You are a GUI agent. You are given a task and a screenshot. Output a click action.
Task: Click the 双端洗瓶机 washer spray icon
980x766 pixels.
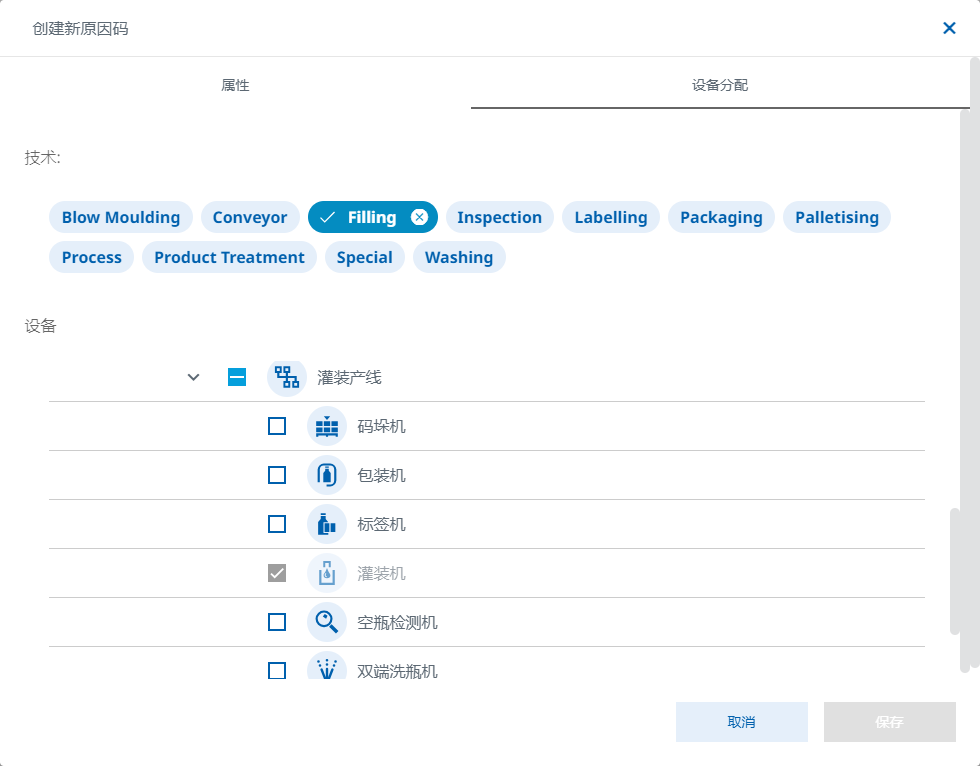point(327,668)
